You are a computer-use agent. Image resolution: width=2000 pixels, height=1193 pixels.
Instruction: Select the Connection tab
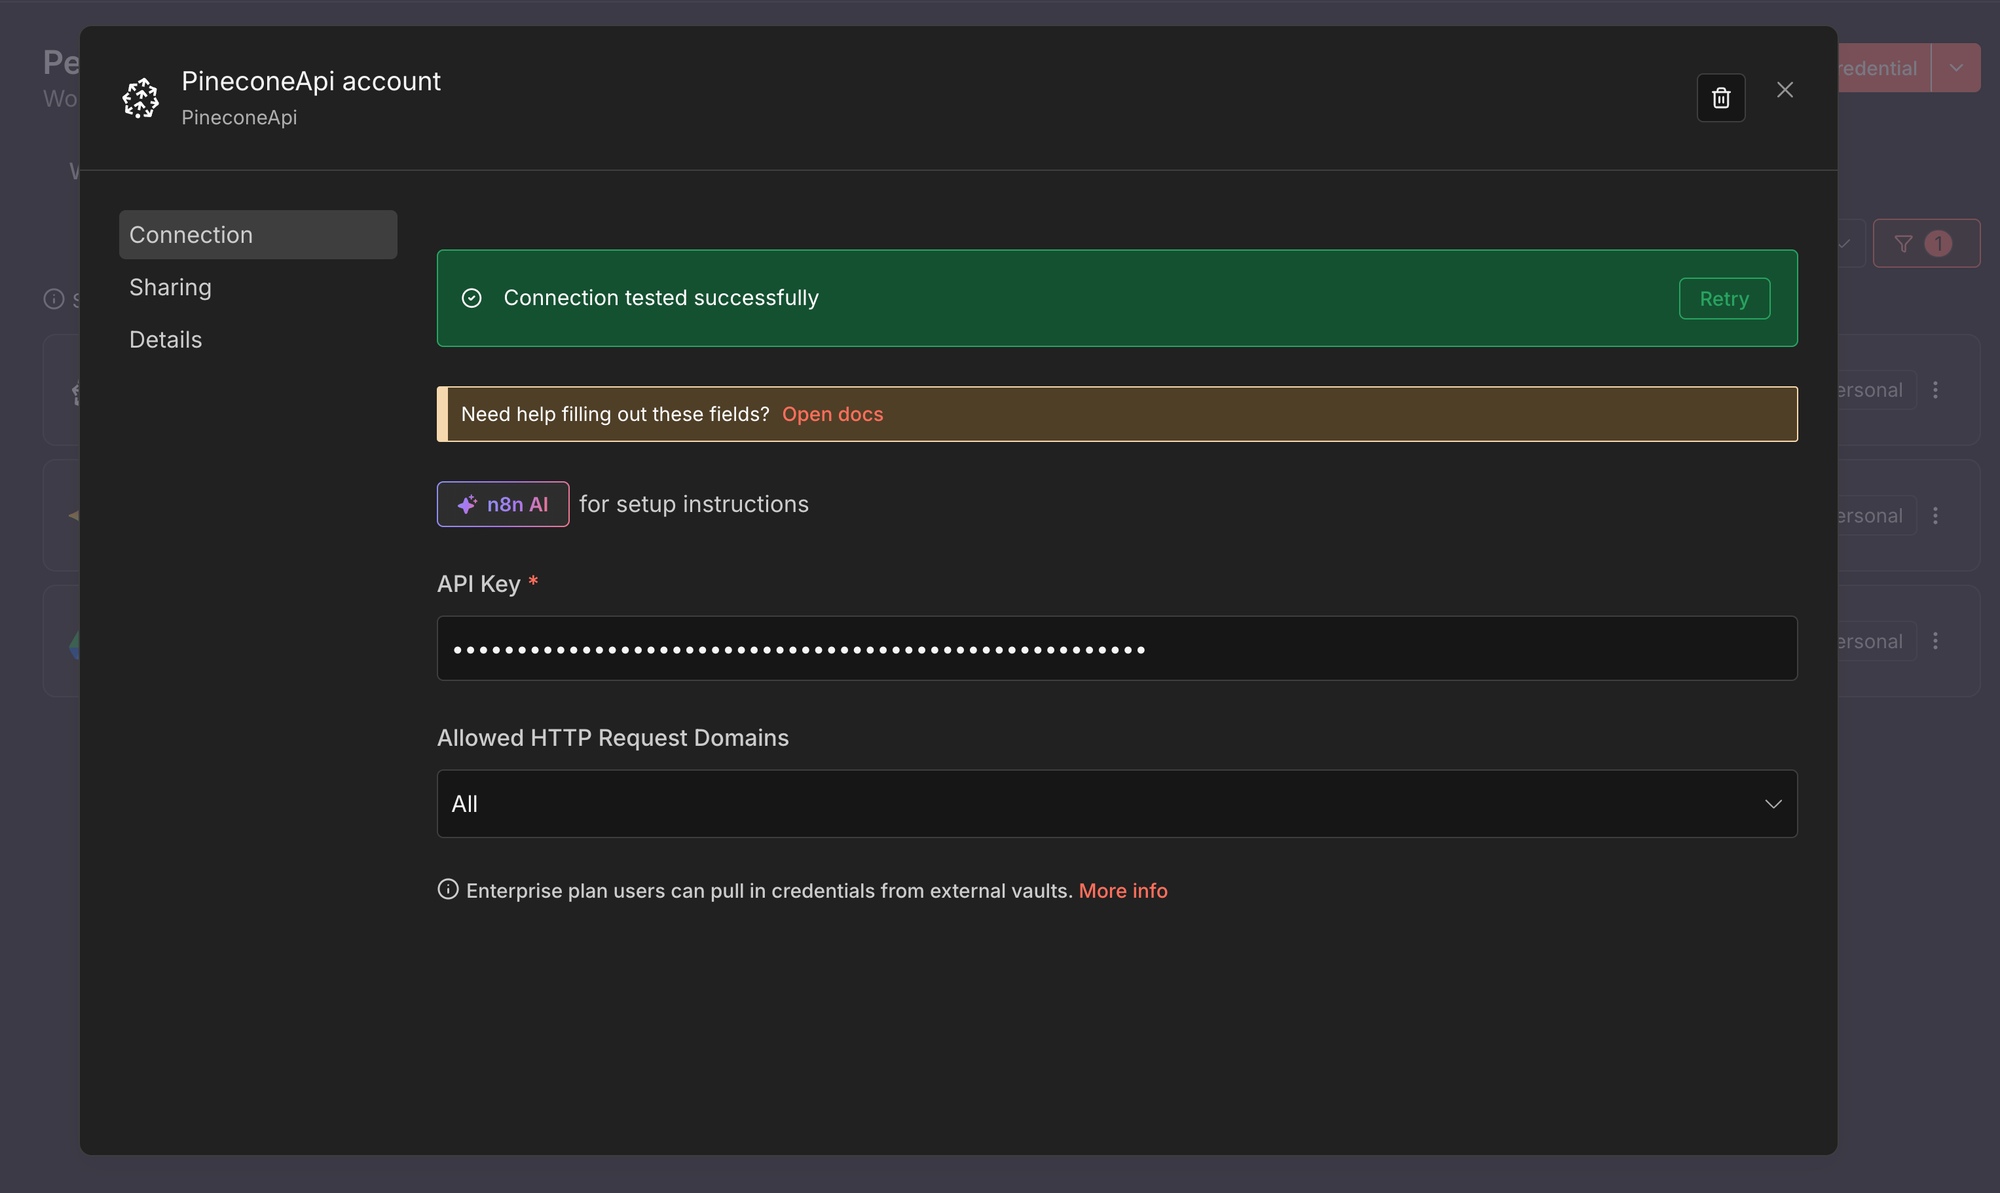(x=191, y=235)
